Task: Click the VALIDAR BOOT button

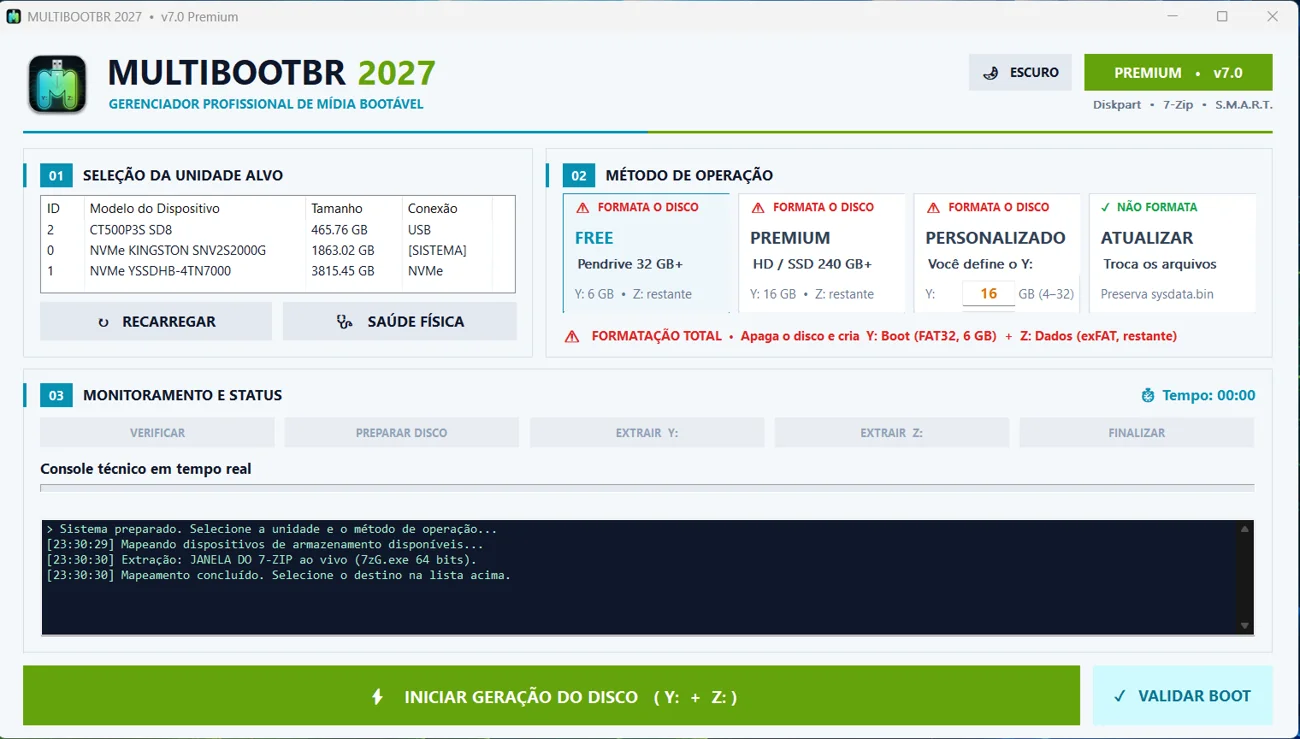Action: [1182, 696]
